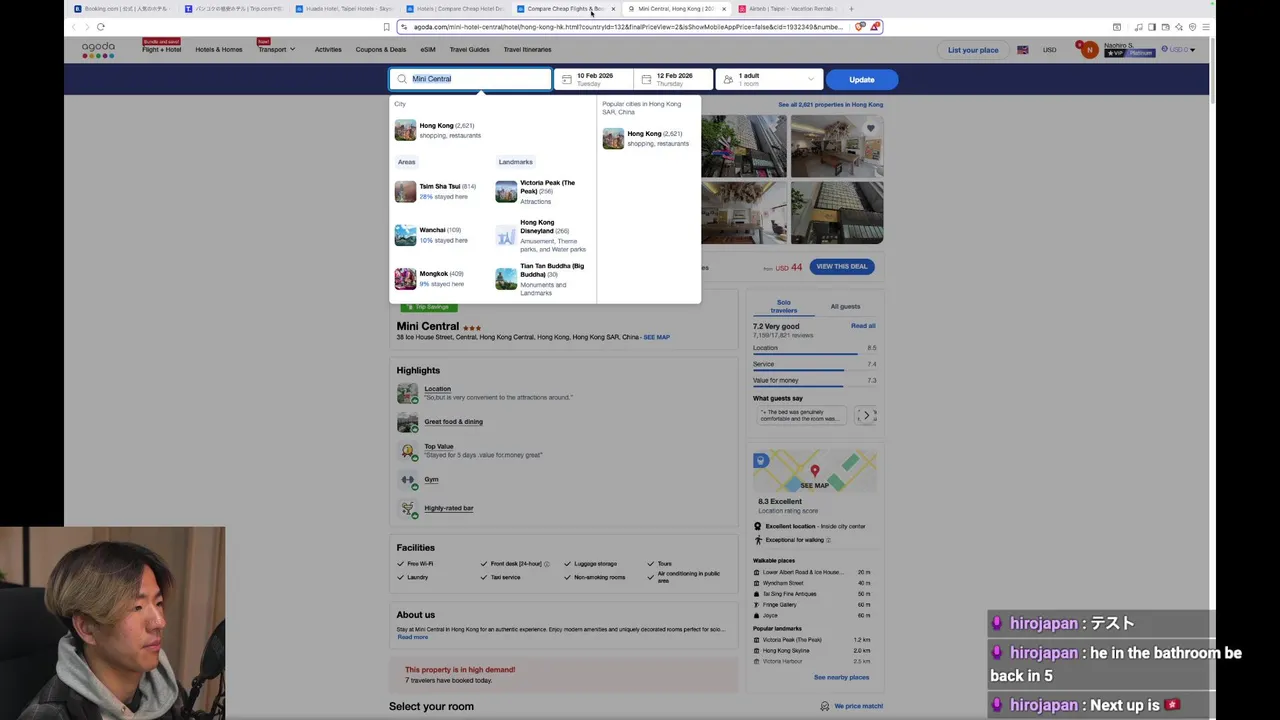Click SEE MAP link beside address
1280x720 pixels.
pyautogui.click(x=657, y=337)
